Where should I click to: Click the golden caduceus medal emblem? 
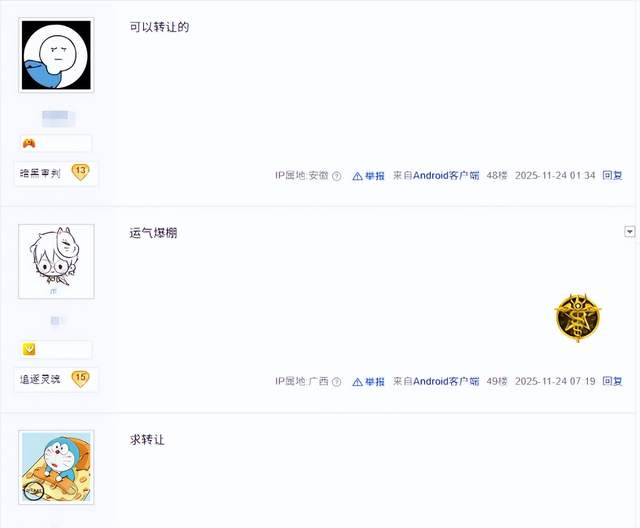[578, 317]
